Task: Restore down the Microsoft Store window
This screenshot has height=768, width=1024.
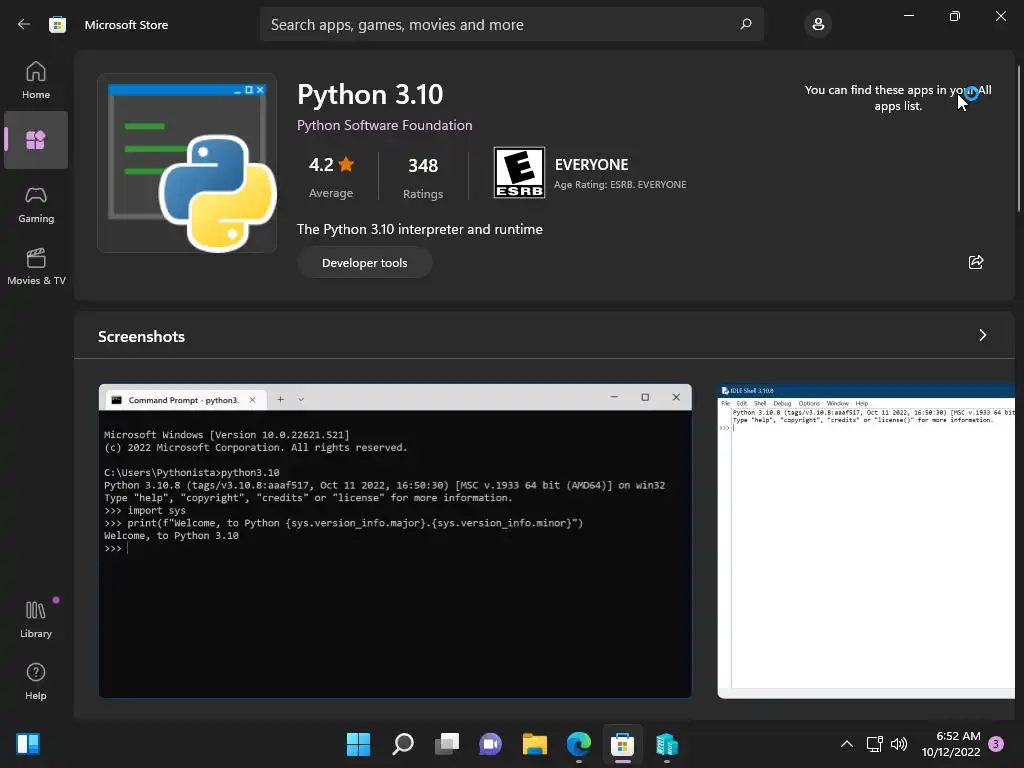Action: (x=954, y=16)
